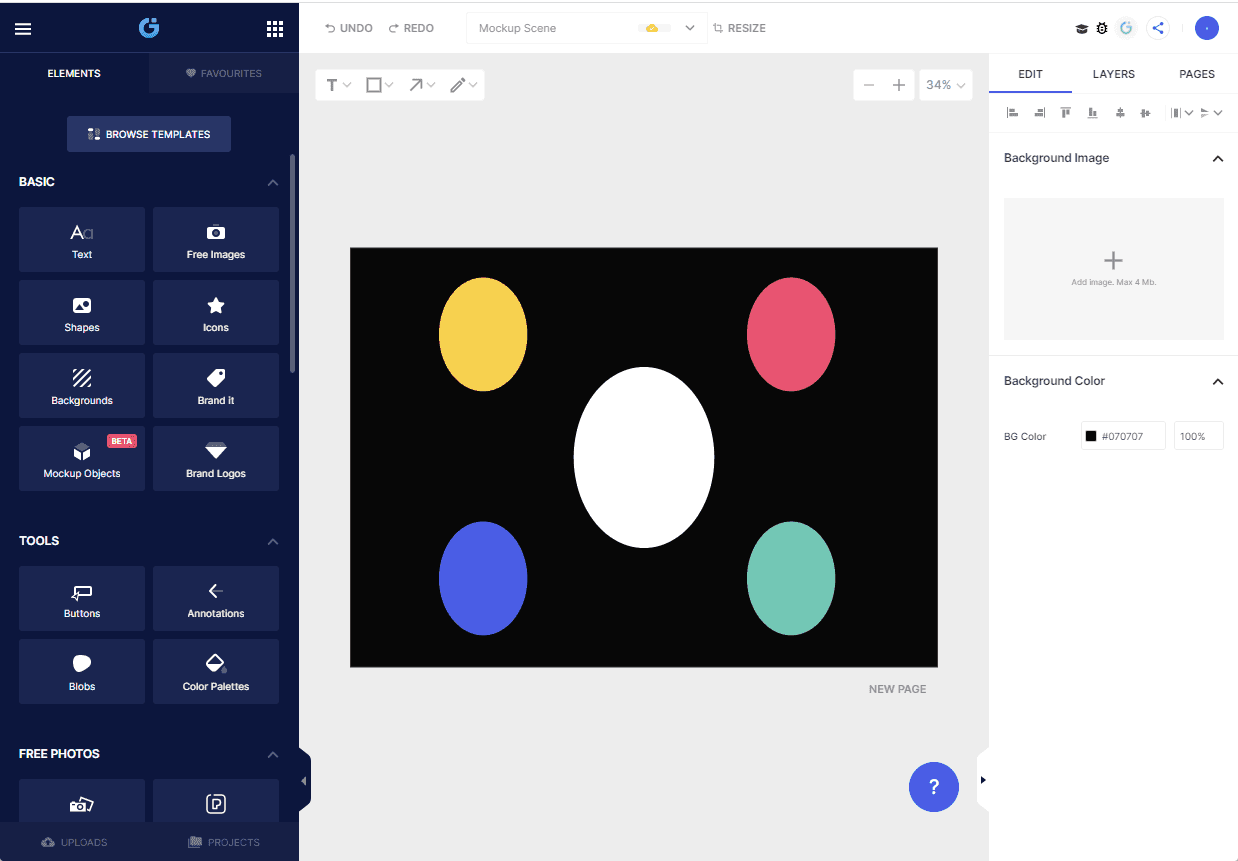Click the share icon in top bar
Image resolution: width=1238 pixels, height=861 pixels.
(1158, 28)
